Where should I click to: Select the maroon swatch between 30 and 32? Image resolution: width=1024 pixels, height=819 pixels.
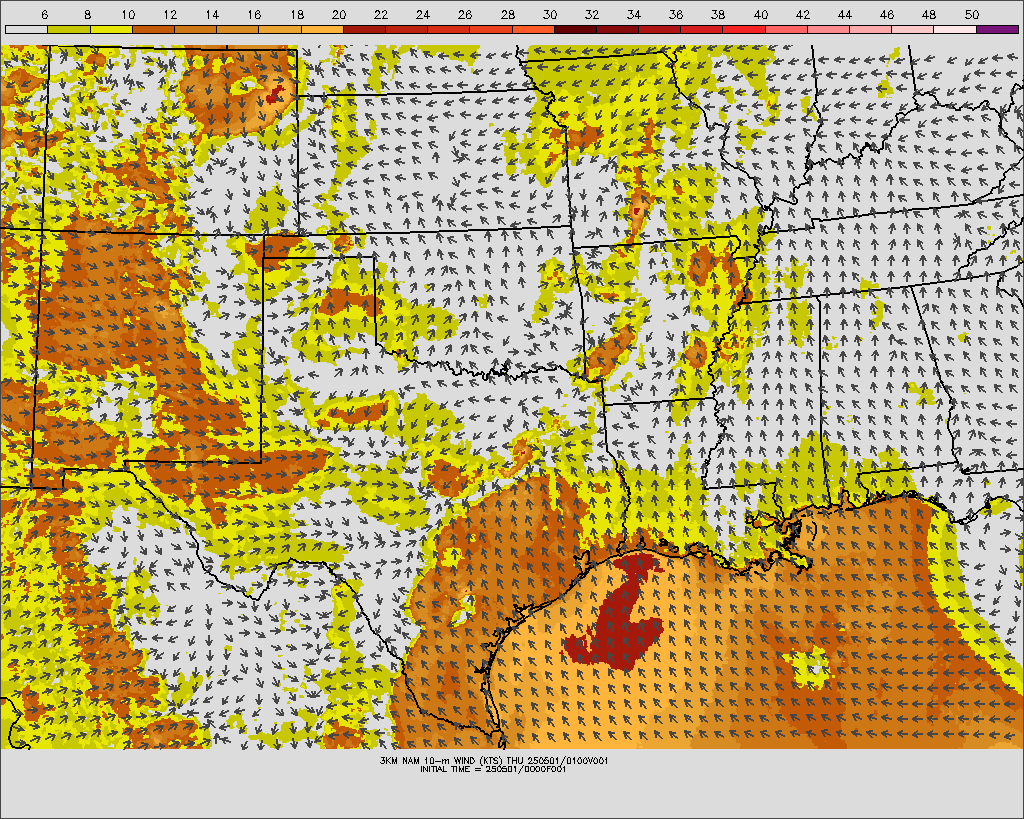[x=575, y=29]
